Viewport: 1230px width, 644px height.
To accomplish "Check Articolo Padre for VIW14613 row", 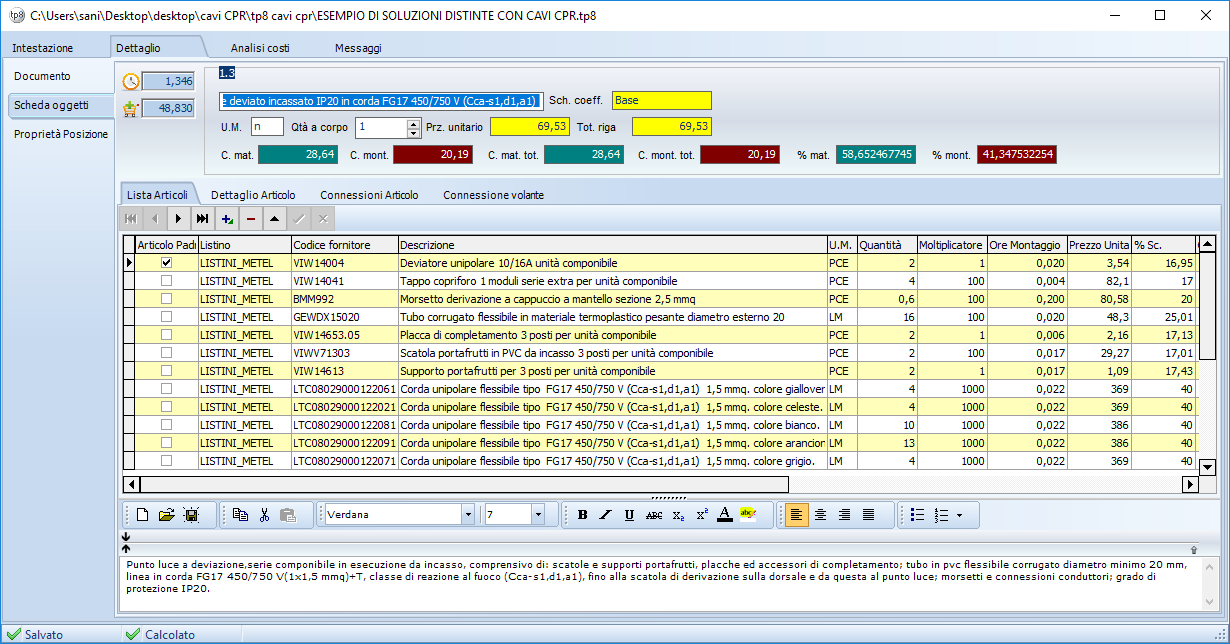I will pyautogui.click(x=166, y=371).
